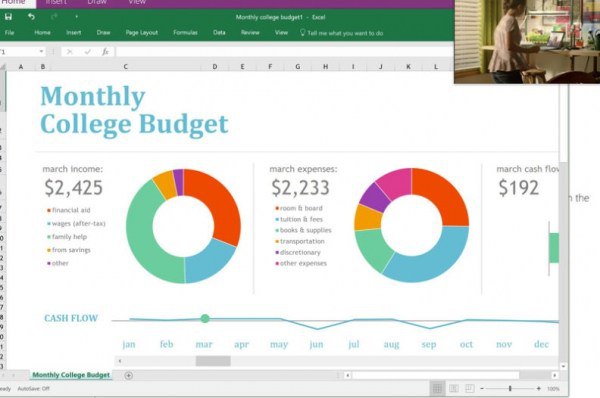Select column L header
The image size is (600, 398).
(x=436, y=67)
